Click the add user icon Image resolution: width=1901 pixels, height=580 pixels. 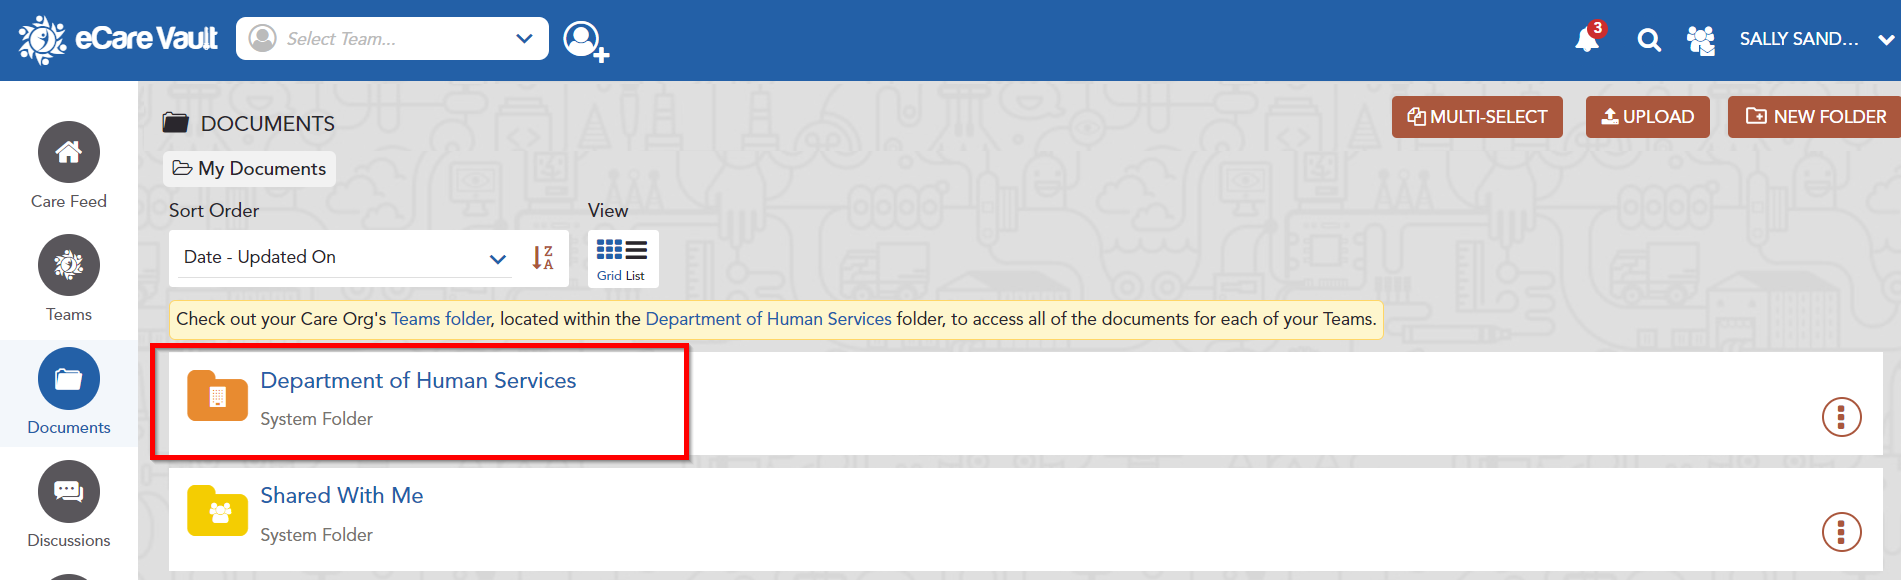(584, 41)
